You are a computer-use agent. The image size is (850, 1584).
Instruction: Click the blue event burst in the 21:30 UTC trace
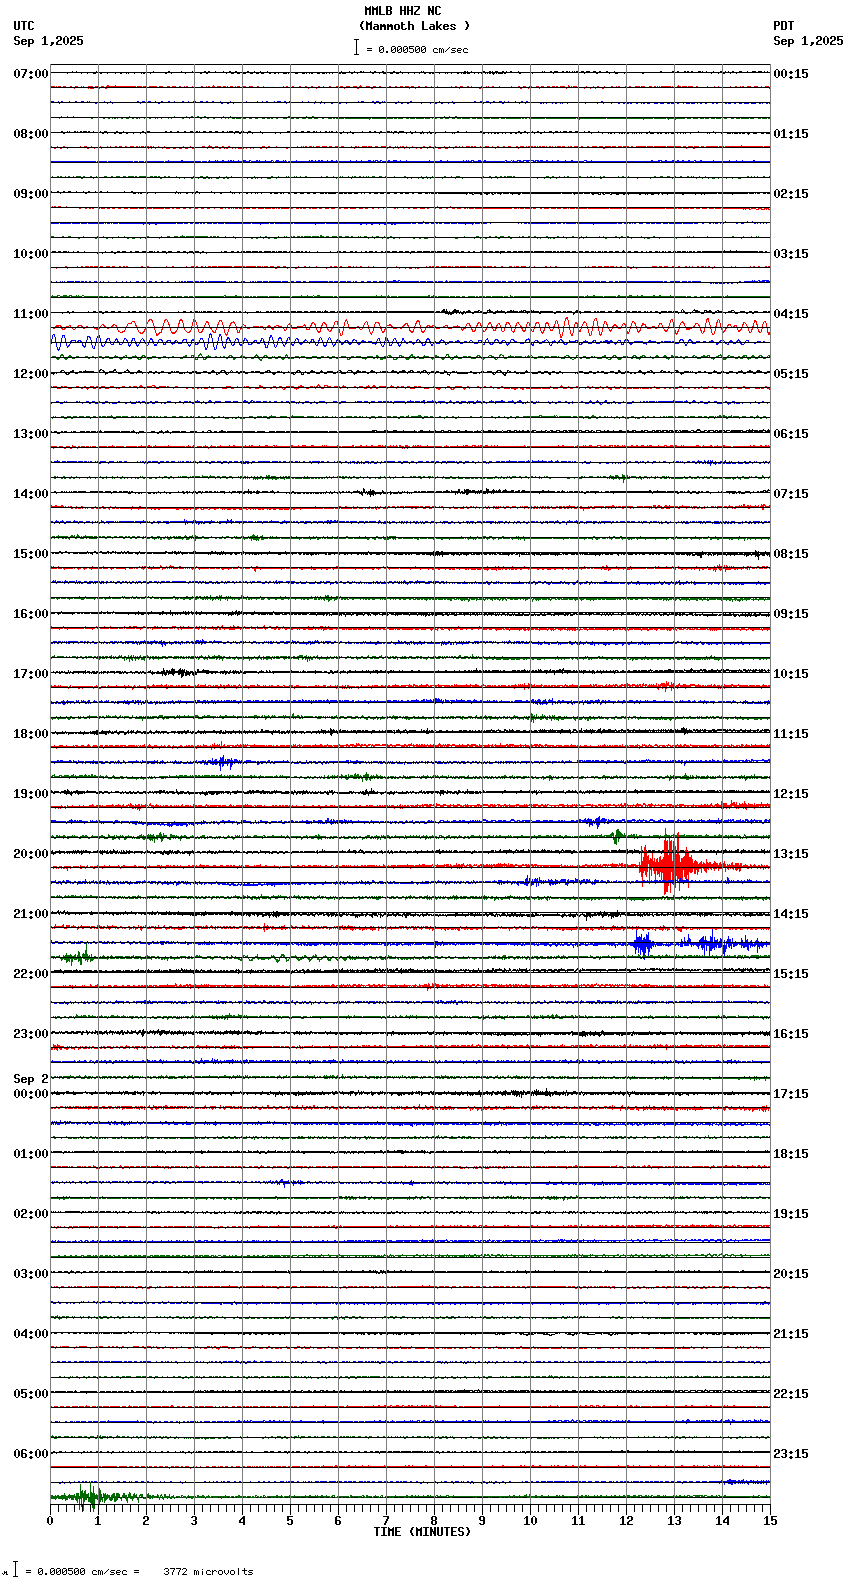coord(700,943)
